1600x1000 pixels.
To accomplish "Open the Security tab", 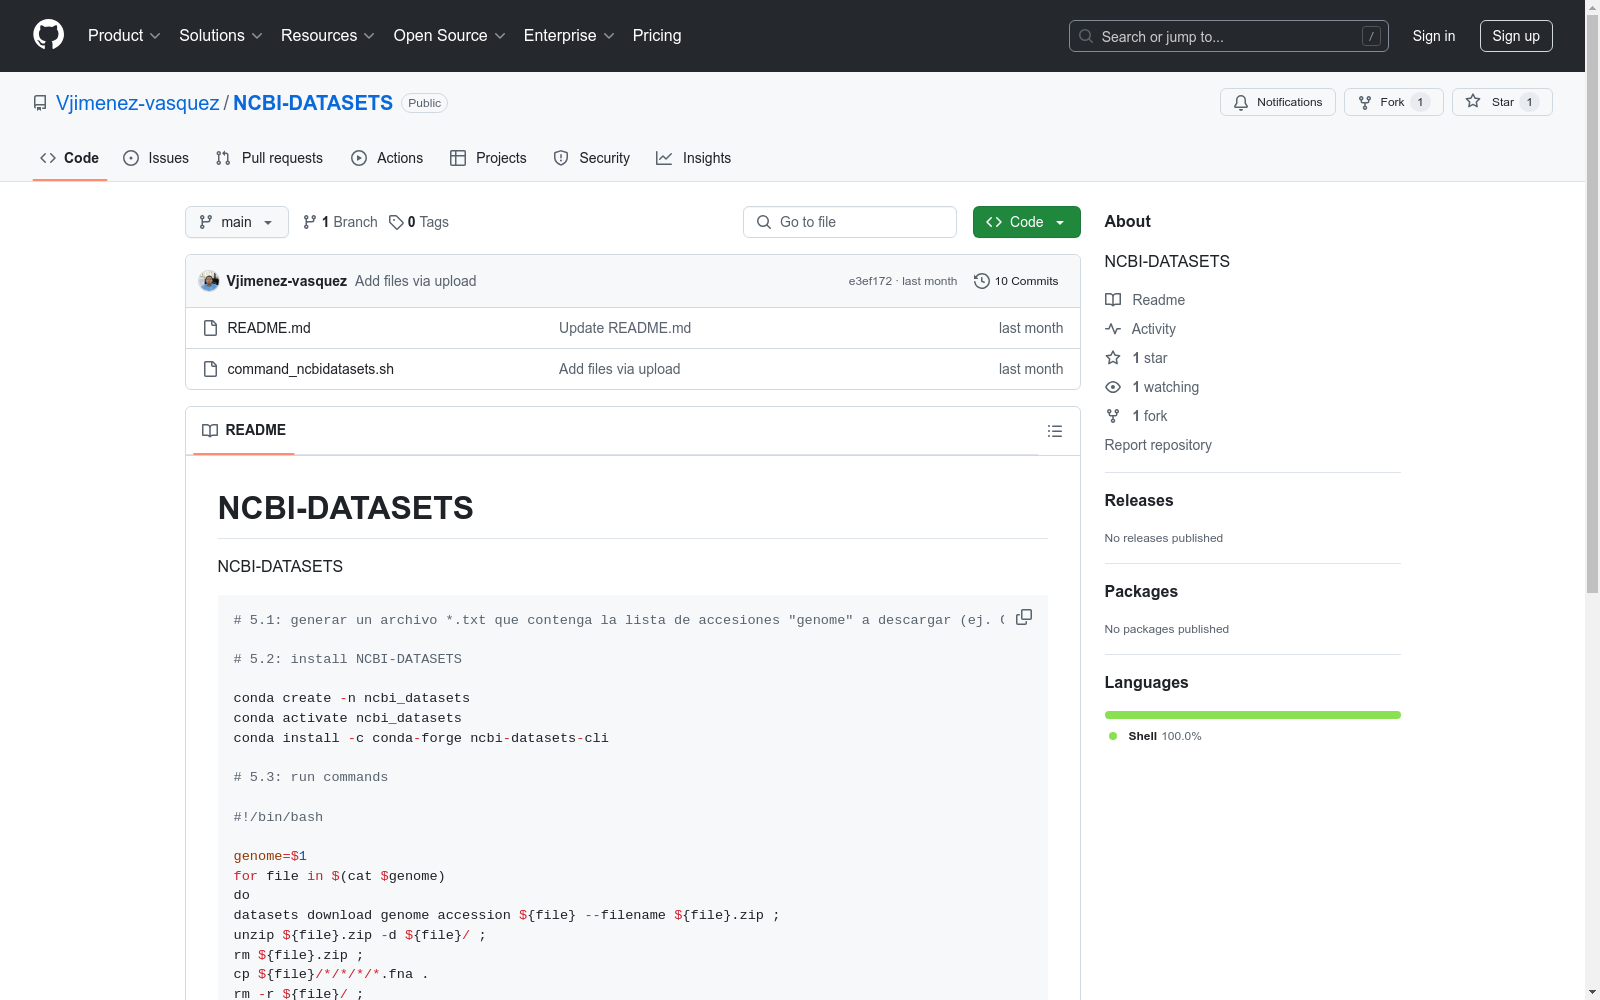I will click(592, 158).
